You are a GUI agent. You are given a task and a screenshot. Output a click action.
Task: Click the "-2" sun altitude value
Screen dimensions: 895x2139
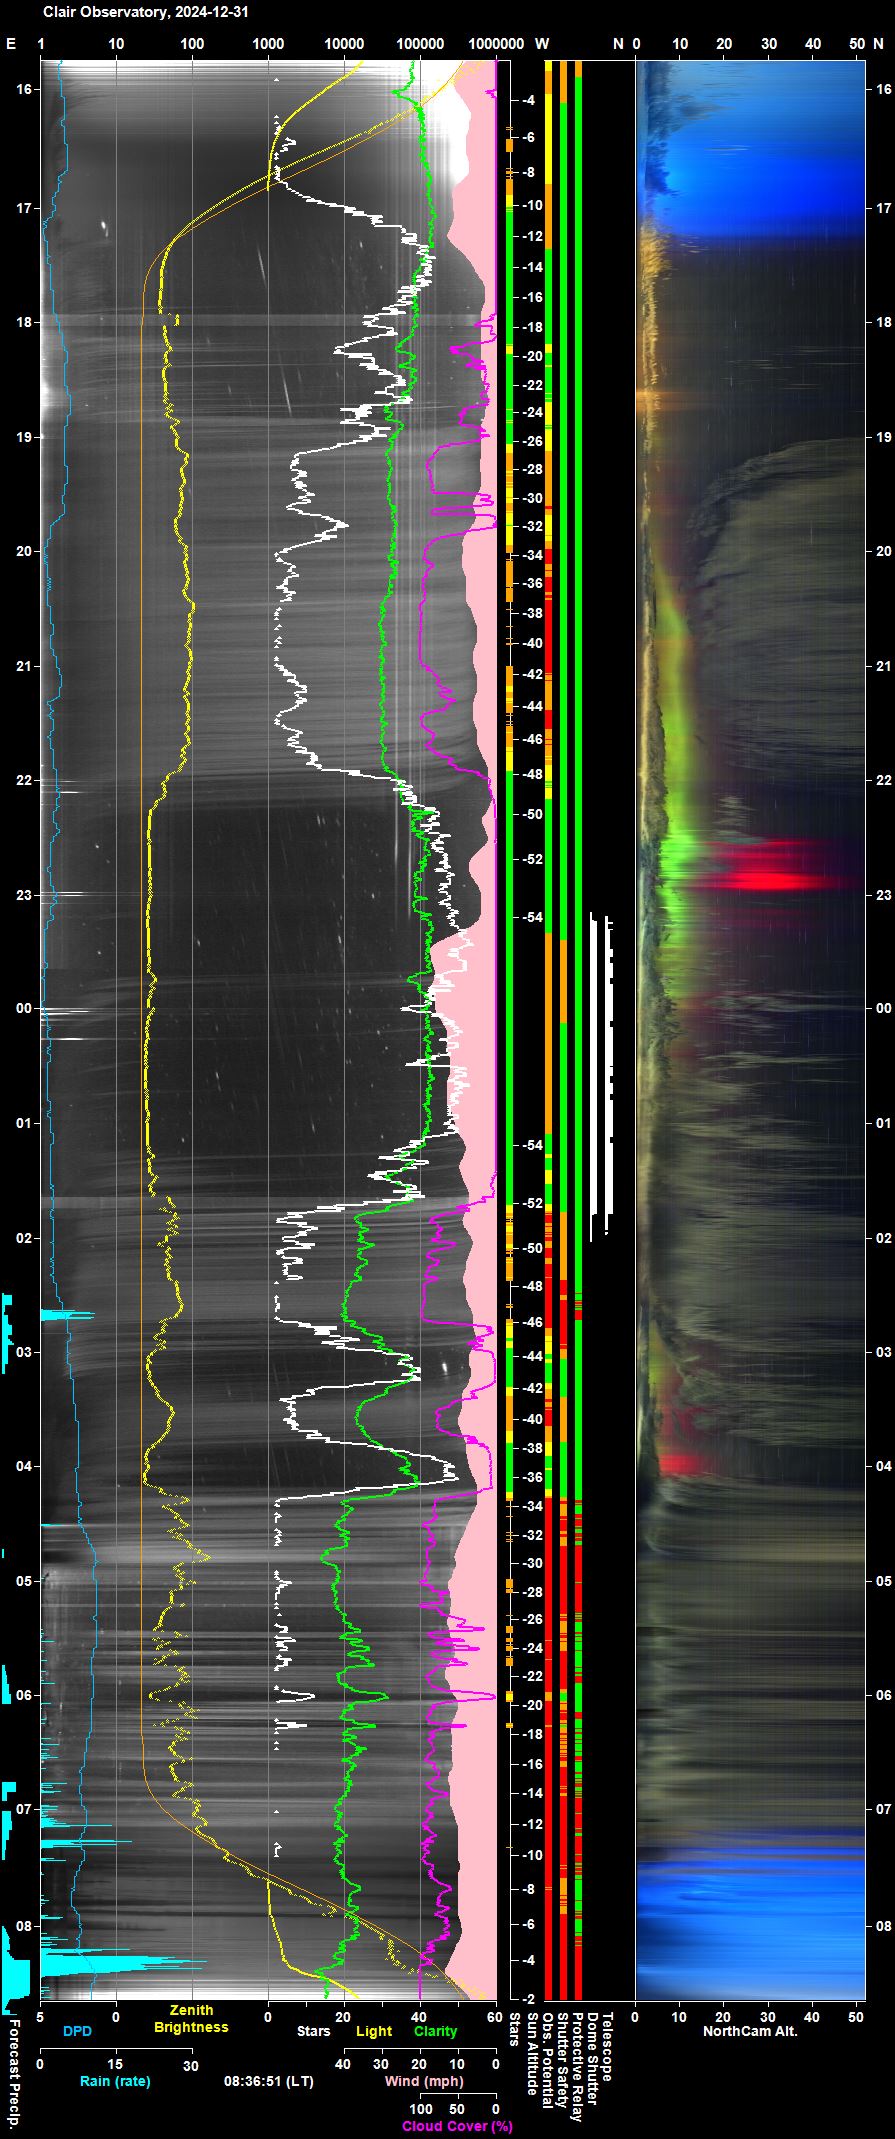(x=529, y=1997)
